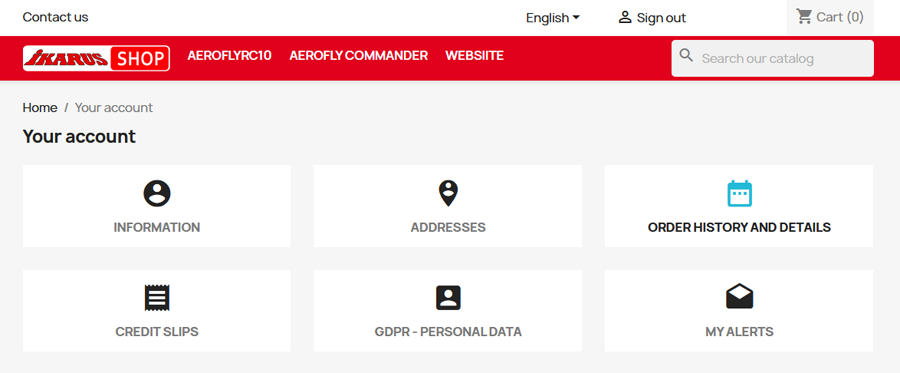Sign out of the account
This screenshot has width=900, height=373.
point(661,18)
